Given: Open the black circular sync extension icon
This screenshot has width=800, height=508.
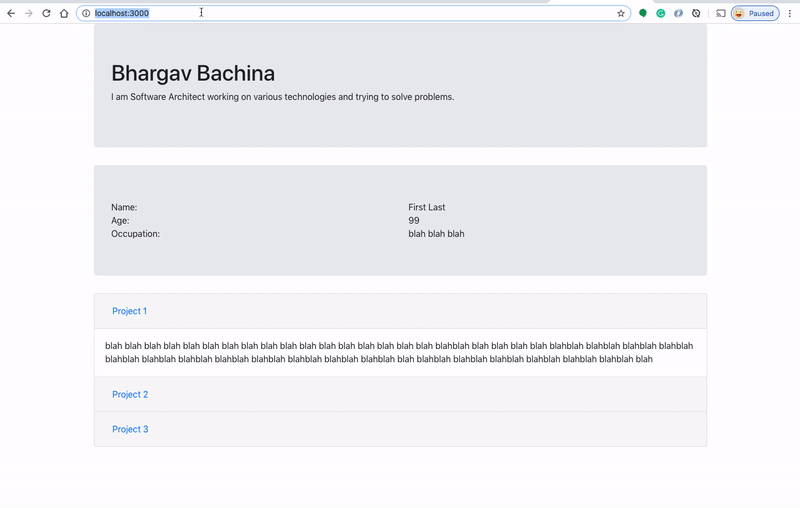Looking at the screenshot, I should pyautogui.click(x=696, y=13).
